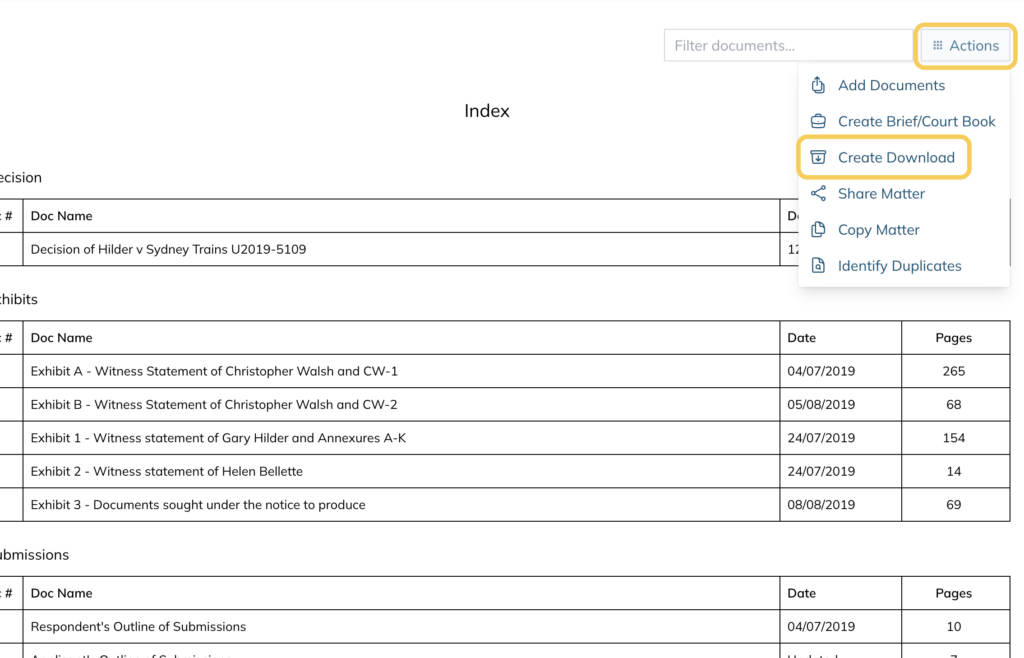Click page count 265 for Exhibit A
Screen dimensions: 1024x658
click(x=953, y=371)
